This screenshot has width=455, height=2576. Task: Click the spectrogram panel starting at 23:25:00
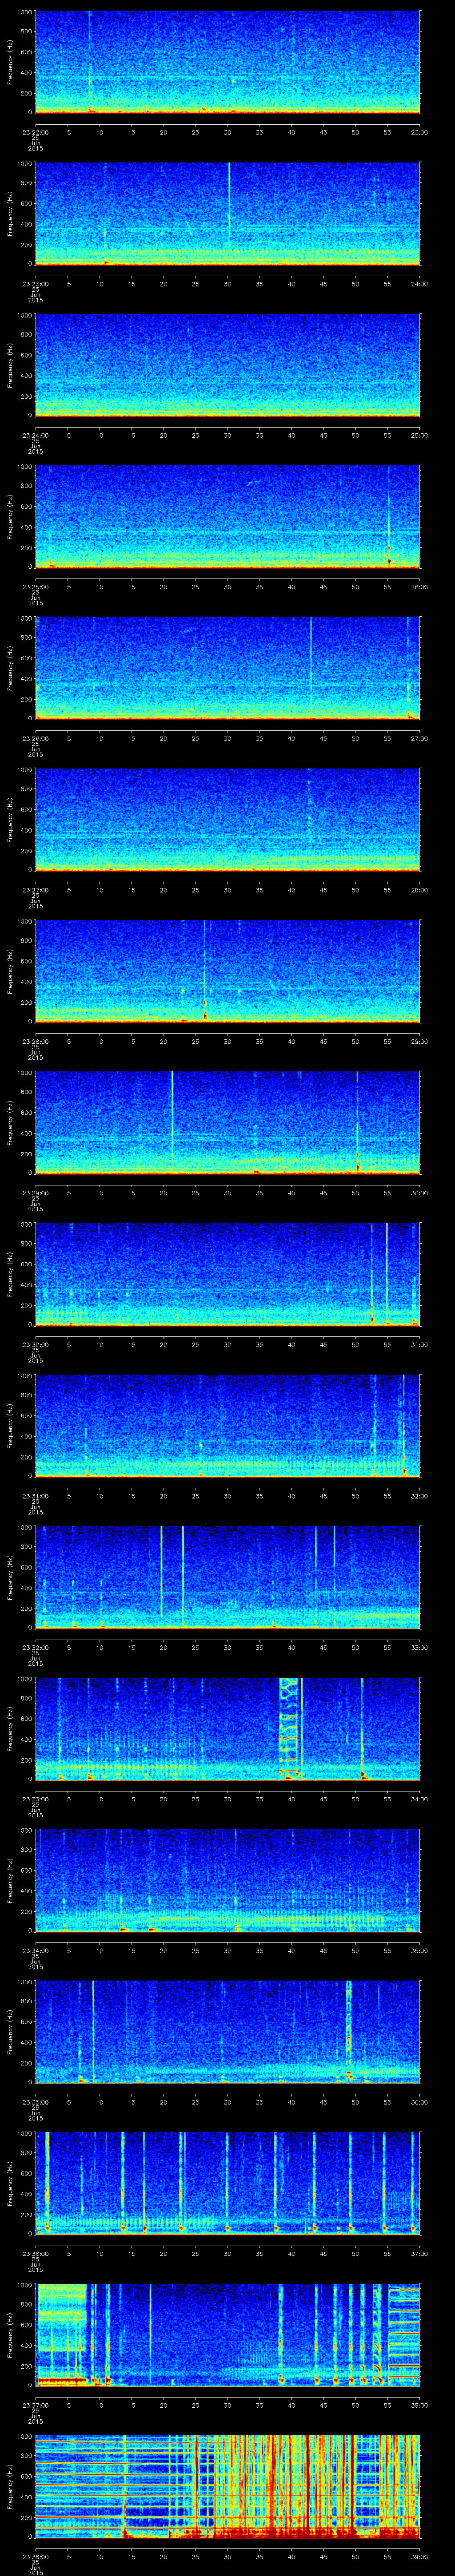[x=228, y=516]
